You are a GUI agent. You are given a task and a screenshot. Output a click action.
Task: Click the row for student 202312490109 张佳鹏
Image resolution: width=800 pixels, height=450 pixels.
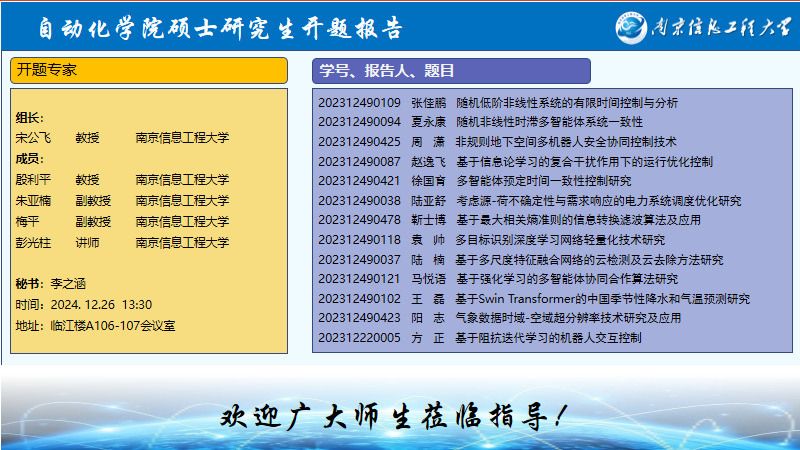coord(497,102)
